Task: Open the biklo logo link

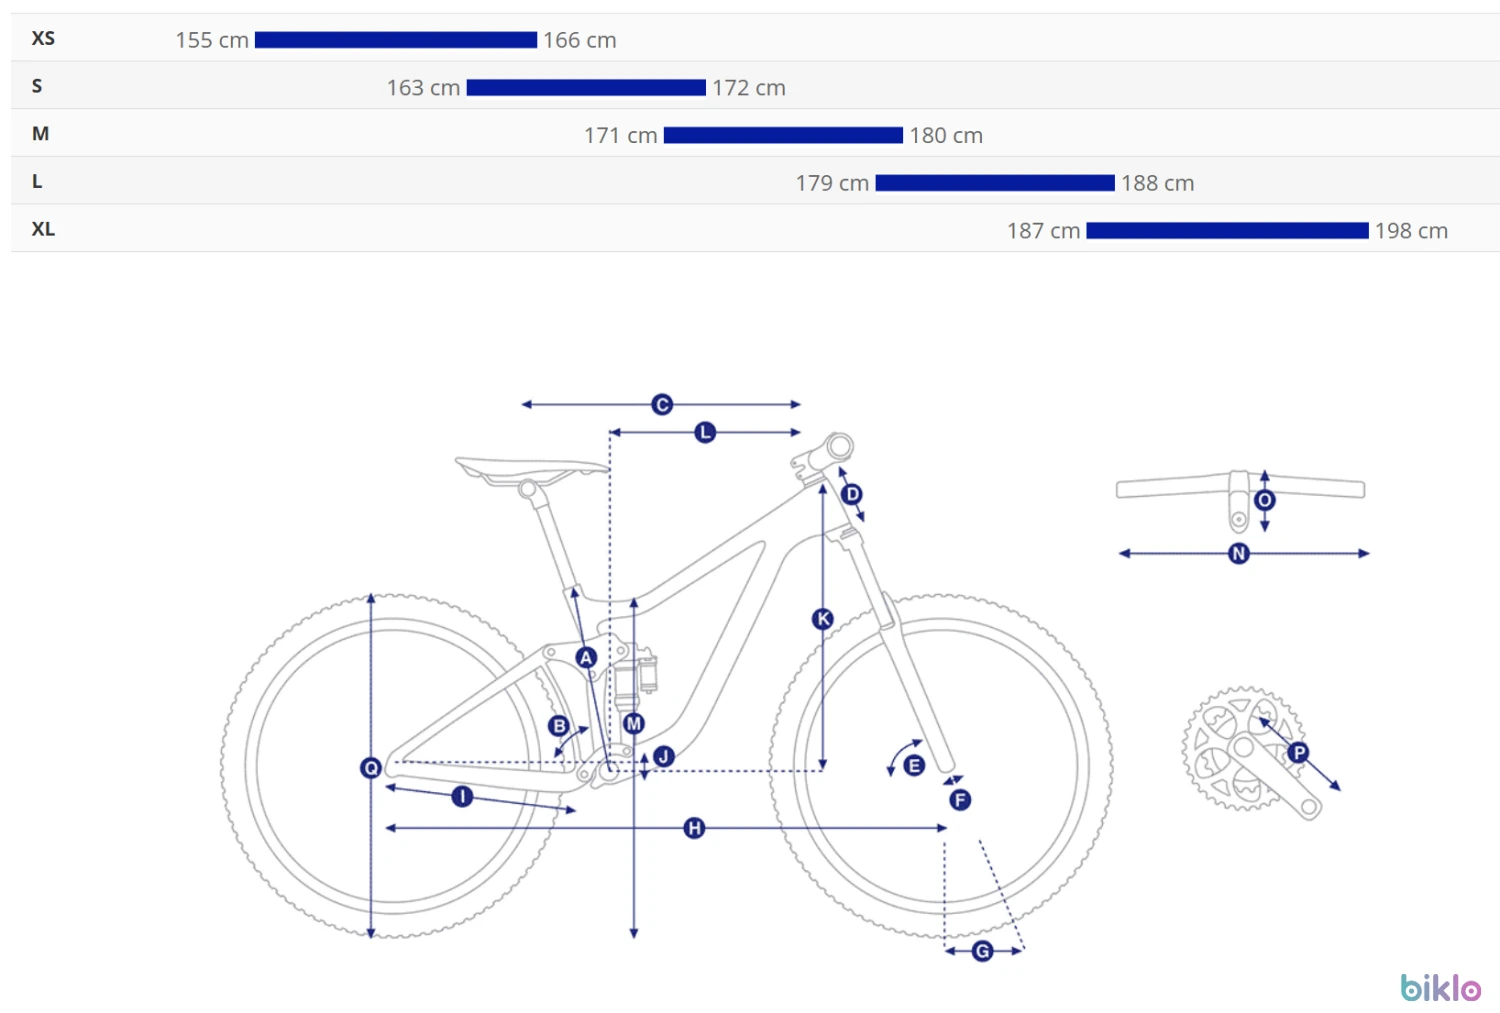Action: click(x=1441, y=988)
